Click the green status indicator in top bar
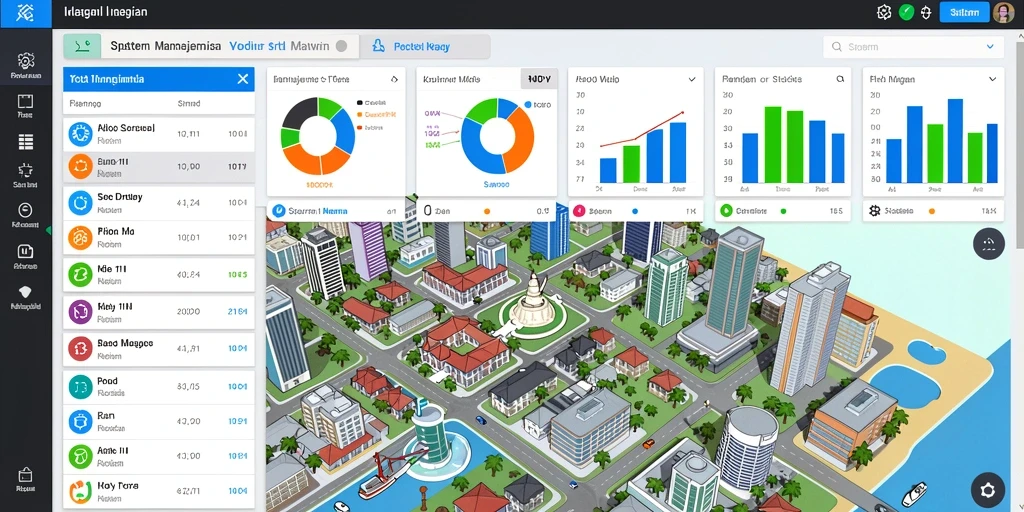 (x=906, y=12)
